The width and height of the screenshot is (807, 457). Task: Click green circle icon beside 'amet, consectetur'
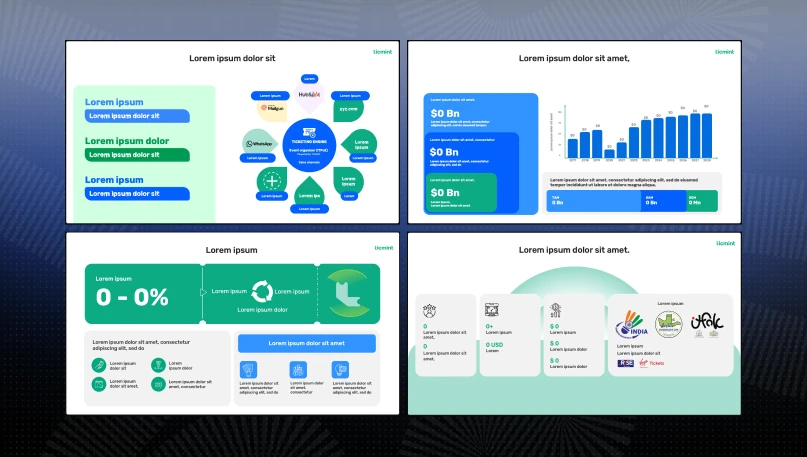(158, 384)
